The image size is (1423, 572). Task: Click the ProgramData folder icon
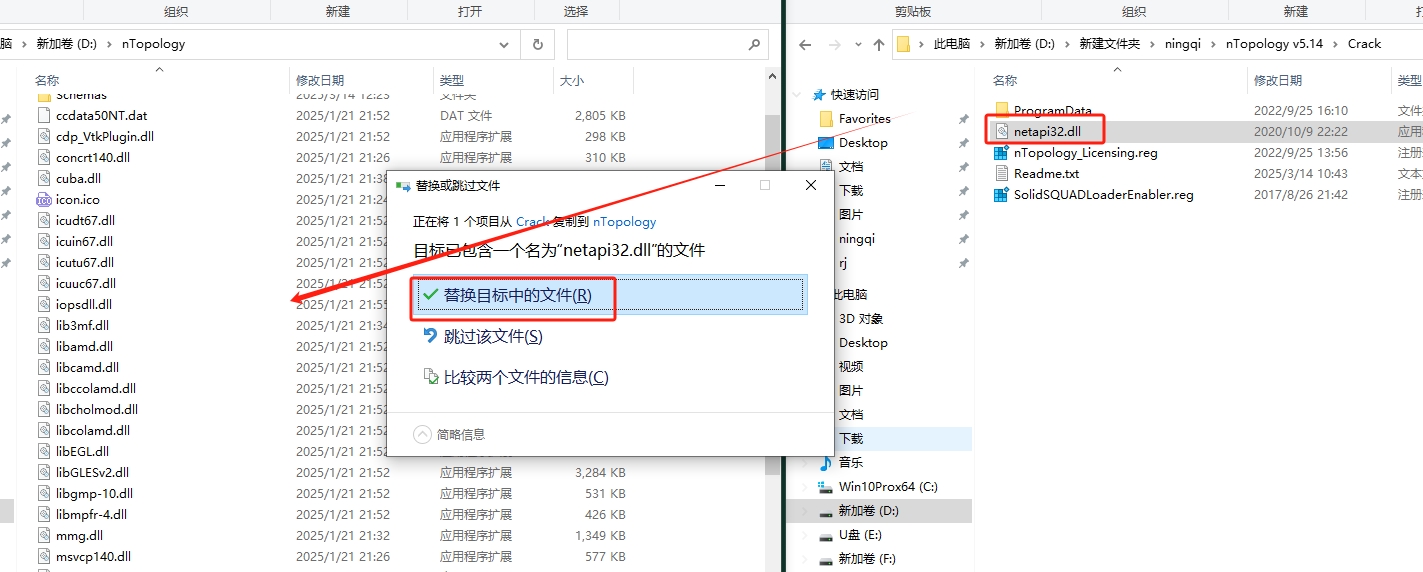[1001, 110]
